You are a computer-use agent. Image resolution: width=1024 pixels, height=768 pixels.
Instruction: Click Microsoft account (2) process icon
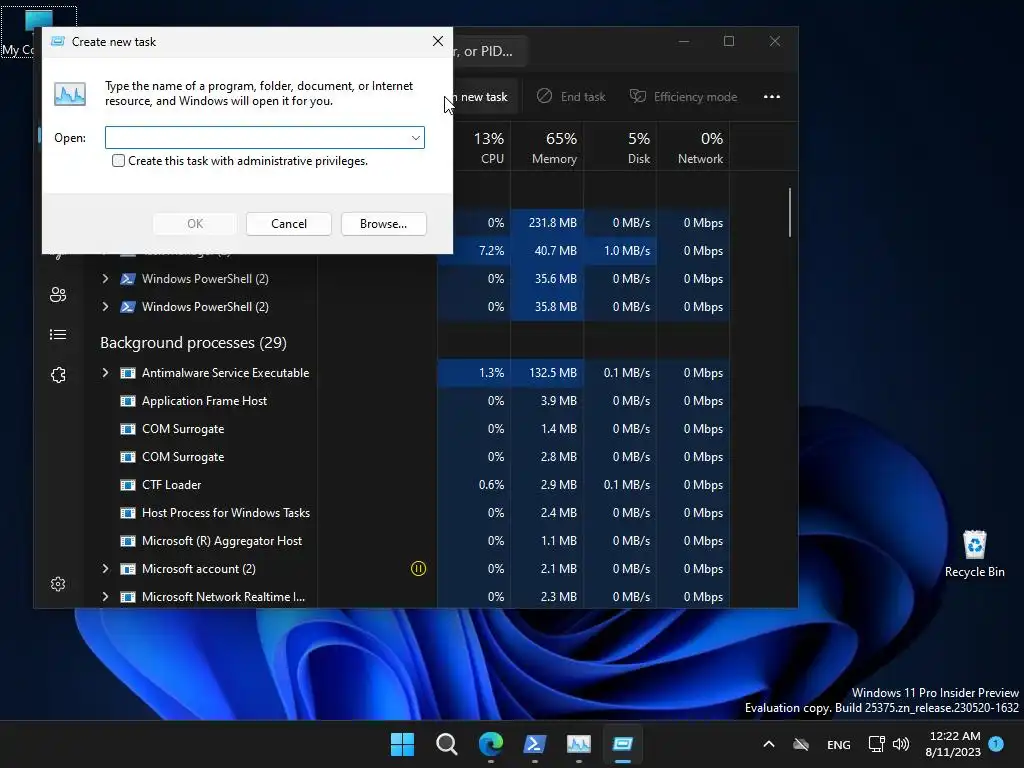coord(128,569)
